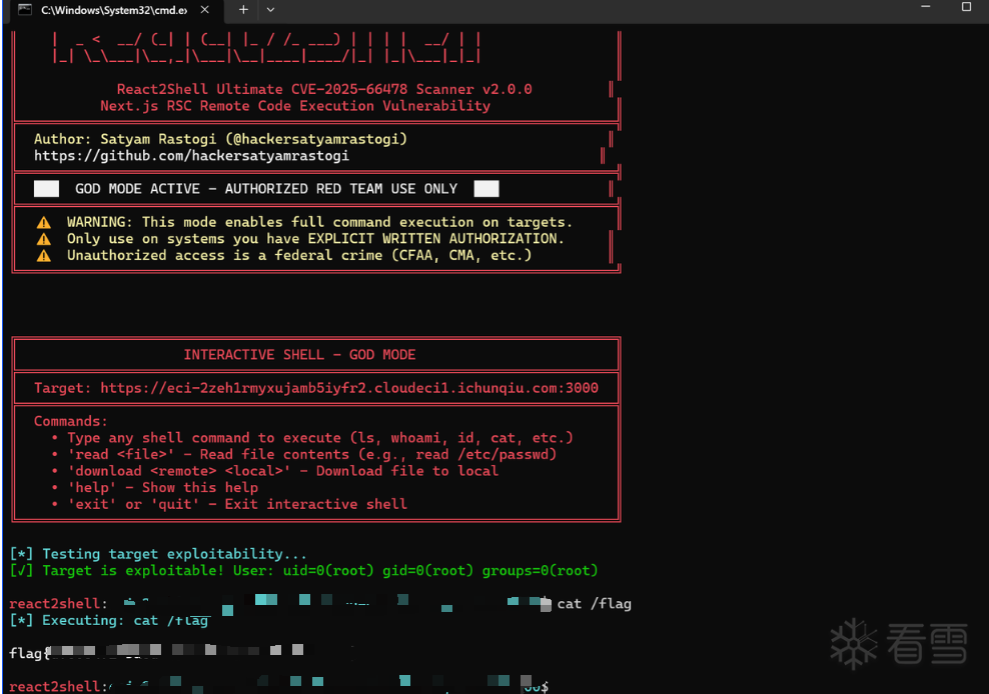Click 'Testing target exploitability...' line

tap(158, 554)
